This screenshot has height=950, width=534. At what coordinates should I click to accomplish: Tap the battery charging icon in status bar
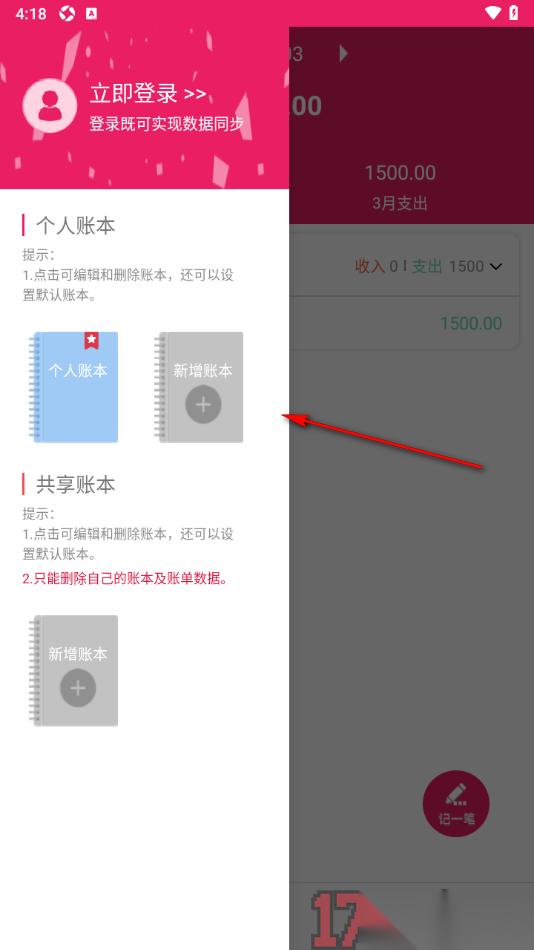pyautogui.click(x=513, y=13)
